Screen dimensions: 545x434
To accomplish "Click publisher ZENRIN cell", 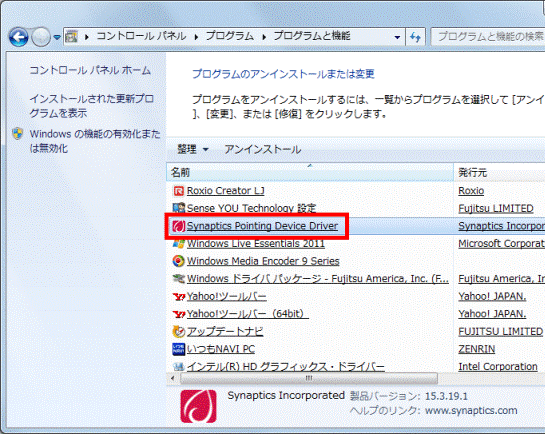I will [477, 349].
